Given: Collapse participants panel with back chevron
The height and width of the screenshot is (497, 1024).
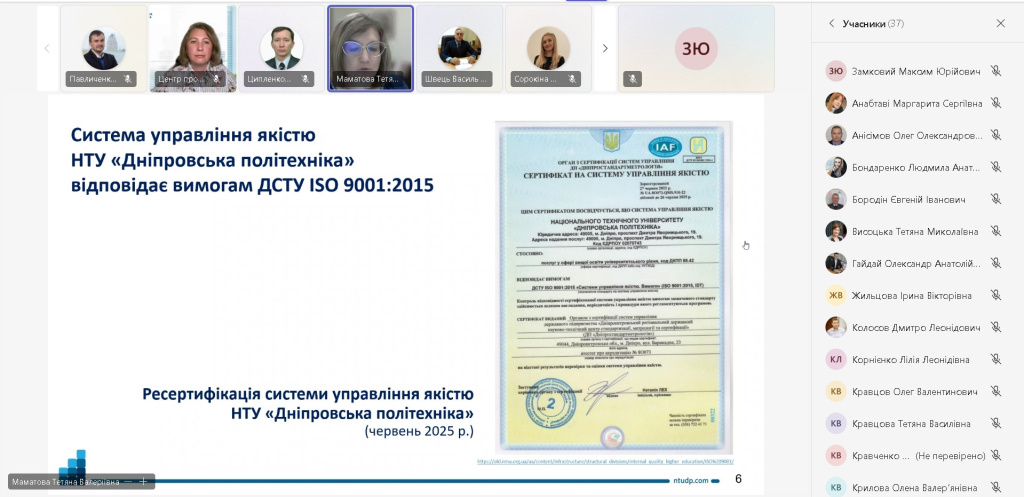Looking at the screenshot, I should point(831,24).
